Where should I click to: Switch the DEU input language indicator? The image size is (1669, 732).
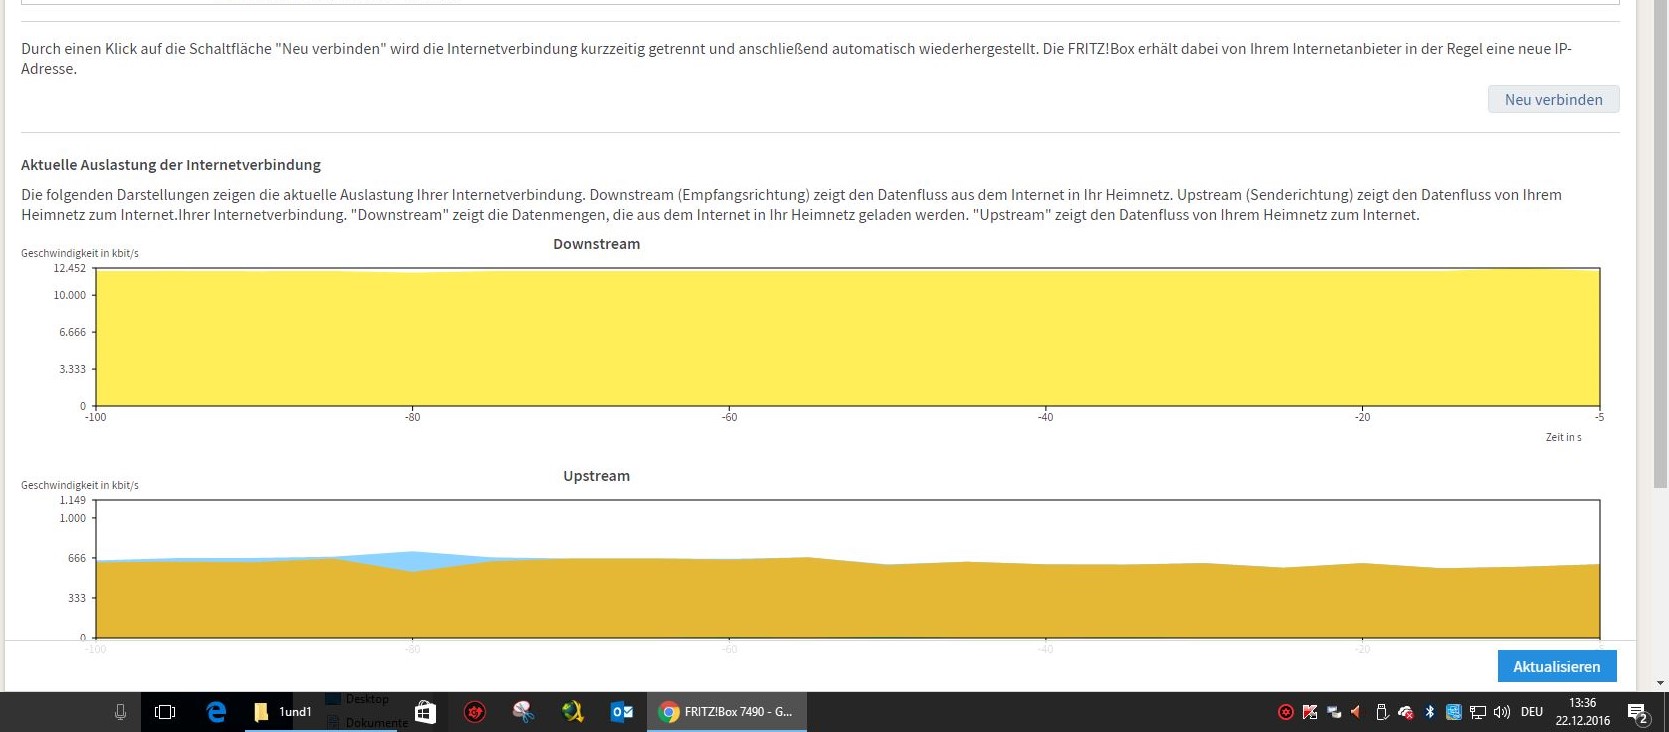pyautogui.click(x=1531, y=712)
